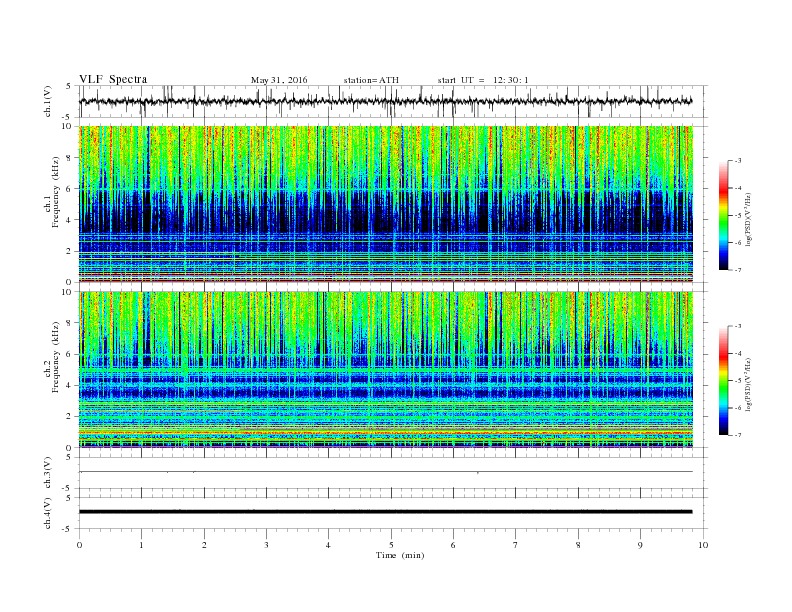This screenshot has width=792, height=612.
Task: Click the 2 kHz tick of ch.2 spectrogram
Action: [x=69, y=416]
